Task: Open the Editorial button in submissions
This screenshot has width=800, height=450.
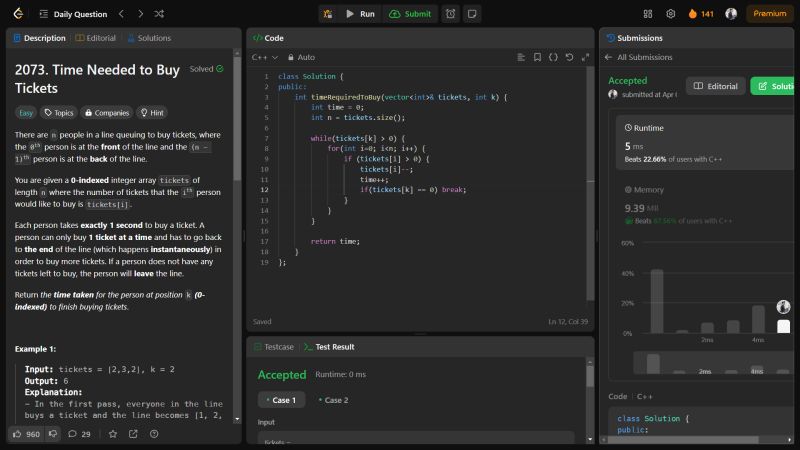Action: [715, 86]
